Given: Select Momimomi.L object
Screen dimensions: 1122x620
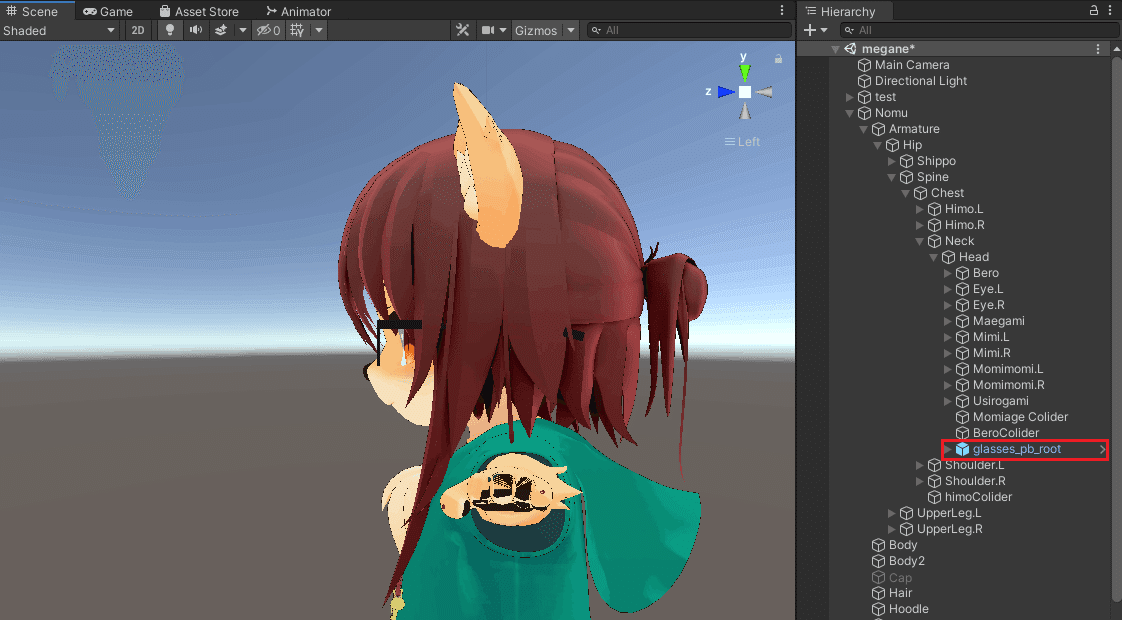Looking at the screenshot, I should point(1008,369).
